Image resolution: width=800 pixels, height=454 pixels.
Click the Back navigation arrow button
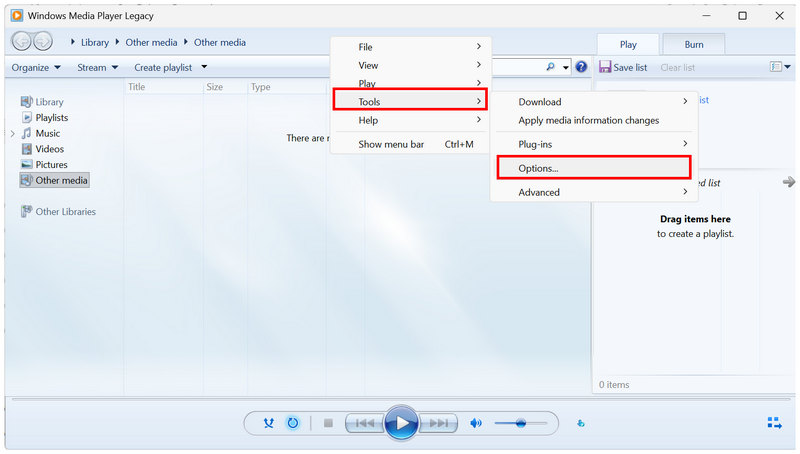coord(21,41)
